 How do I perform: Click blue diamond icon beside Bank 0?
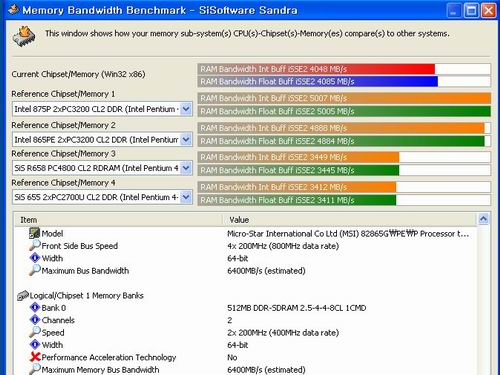(x=35, y=307)
